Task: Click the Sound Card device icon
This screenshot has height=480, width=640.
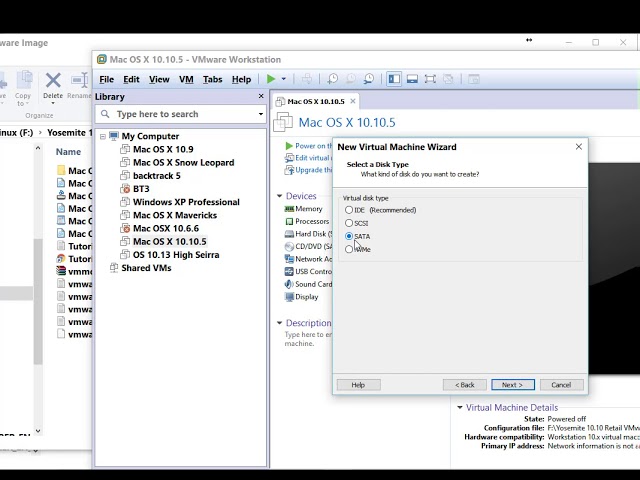Action: tap(289, 284)
